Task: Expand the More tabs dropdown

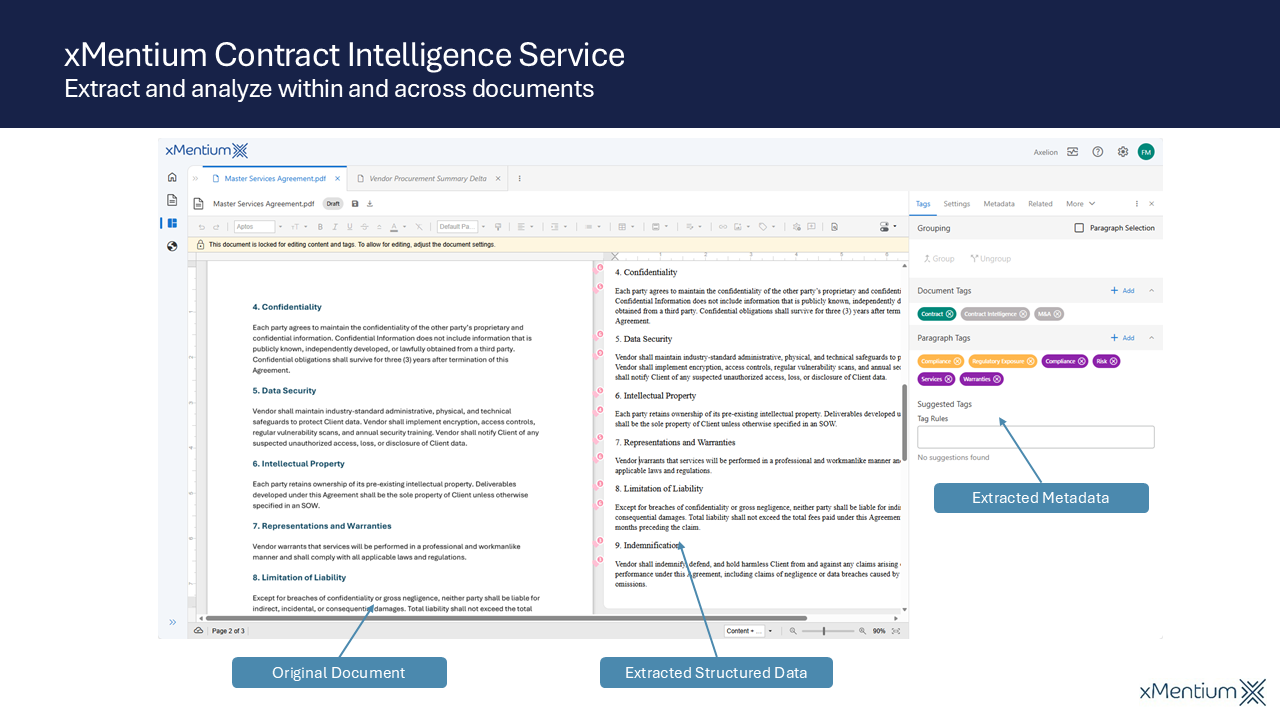Action: coord(1080,204)
